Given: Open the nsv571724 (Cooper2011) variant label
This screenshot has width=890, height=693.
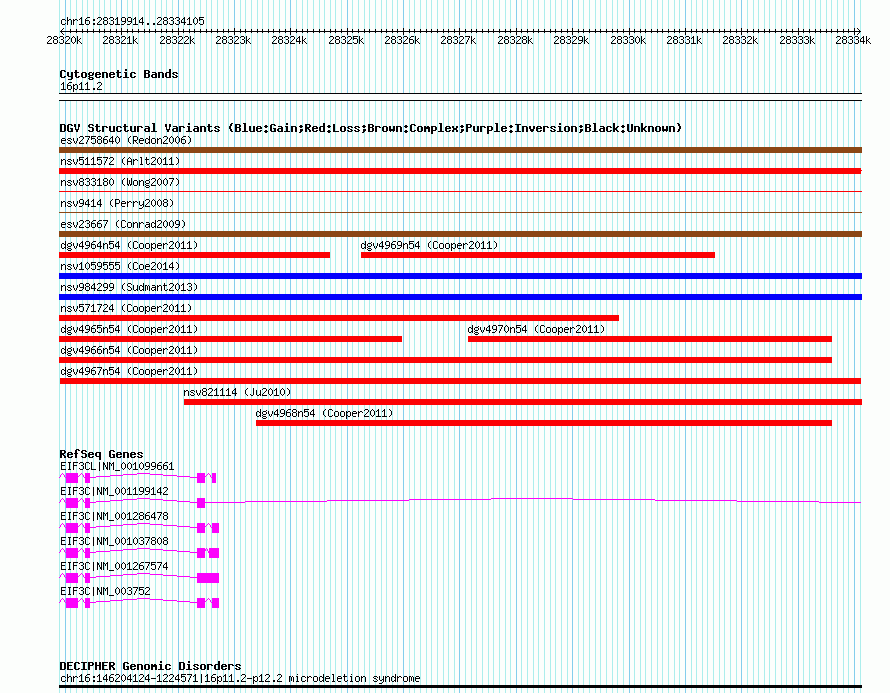Looking at the screenshot, I should [126, 308].
